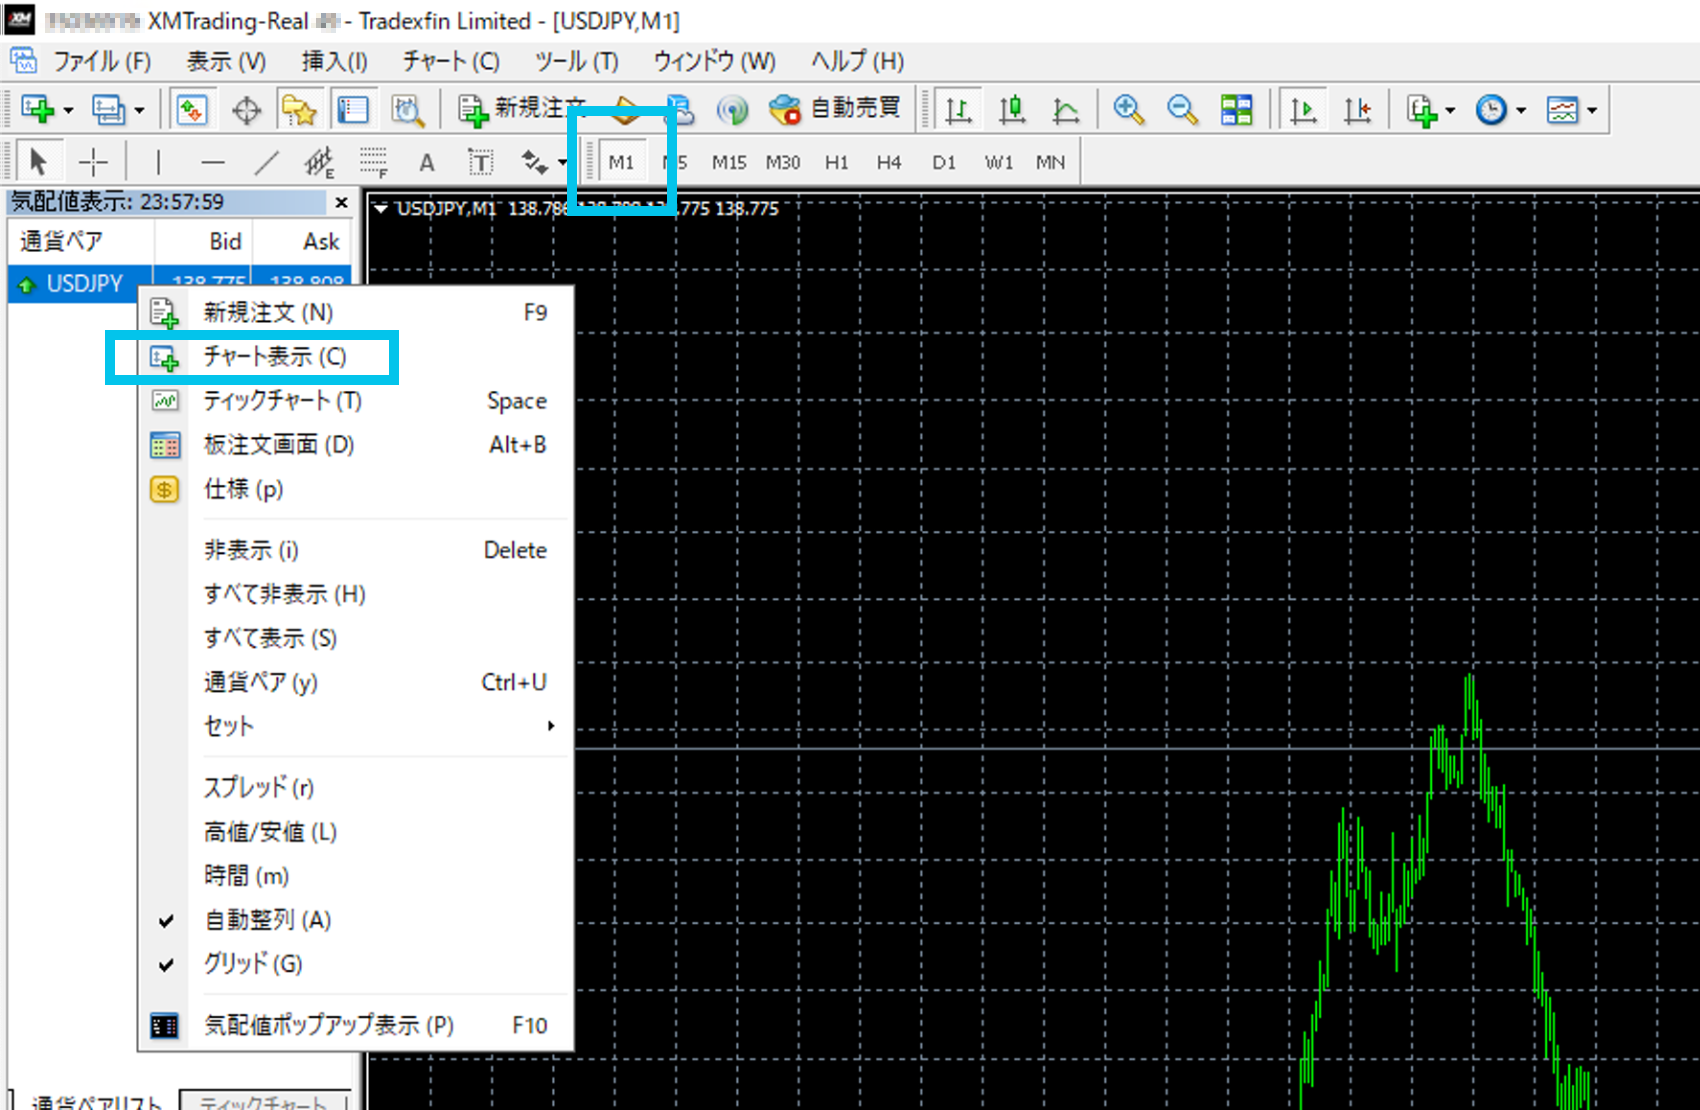Open the Navigator star-folder icon

coord(299,109)
